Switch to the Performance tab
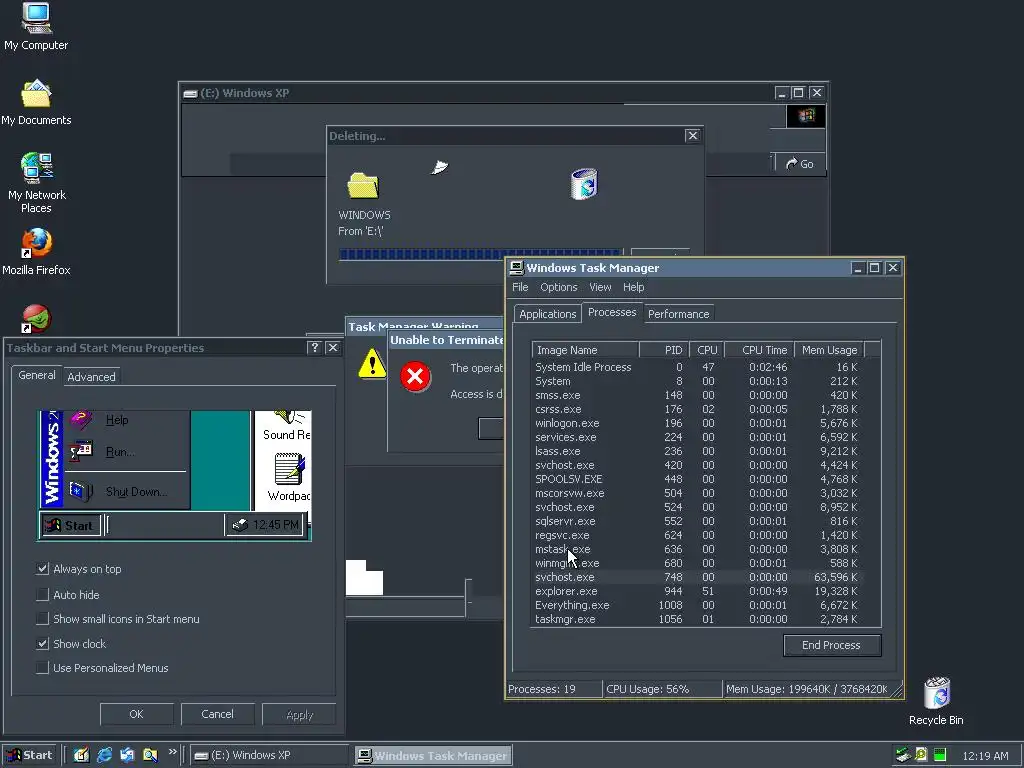 pyautogui.click(x=678, y=314)
